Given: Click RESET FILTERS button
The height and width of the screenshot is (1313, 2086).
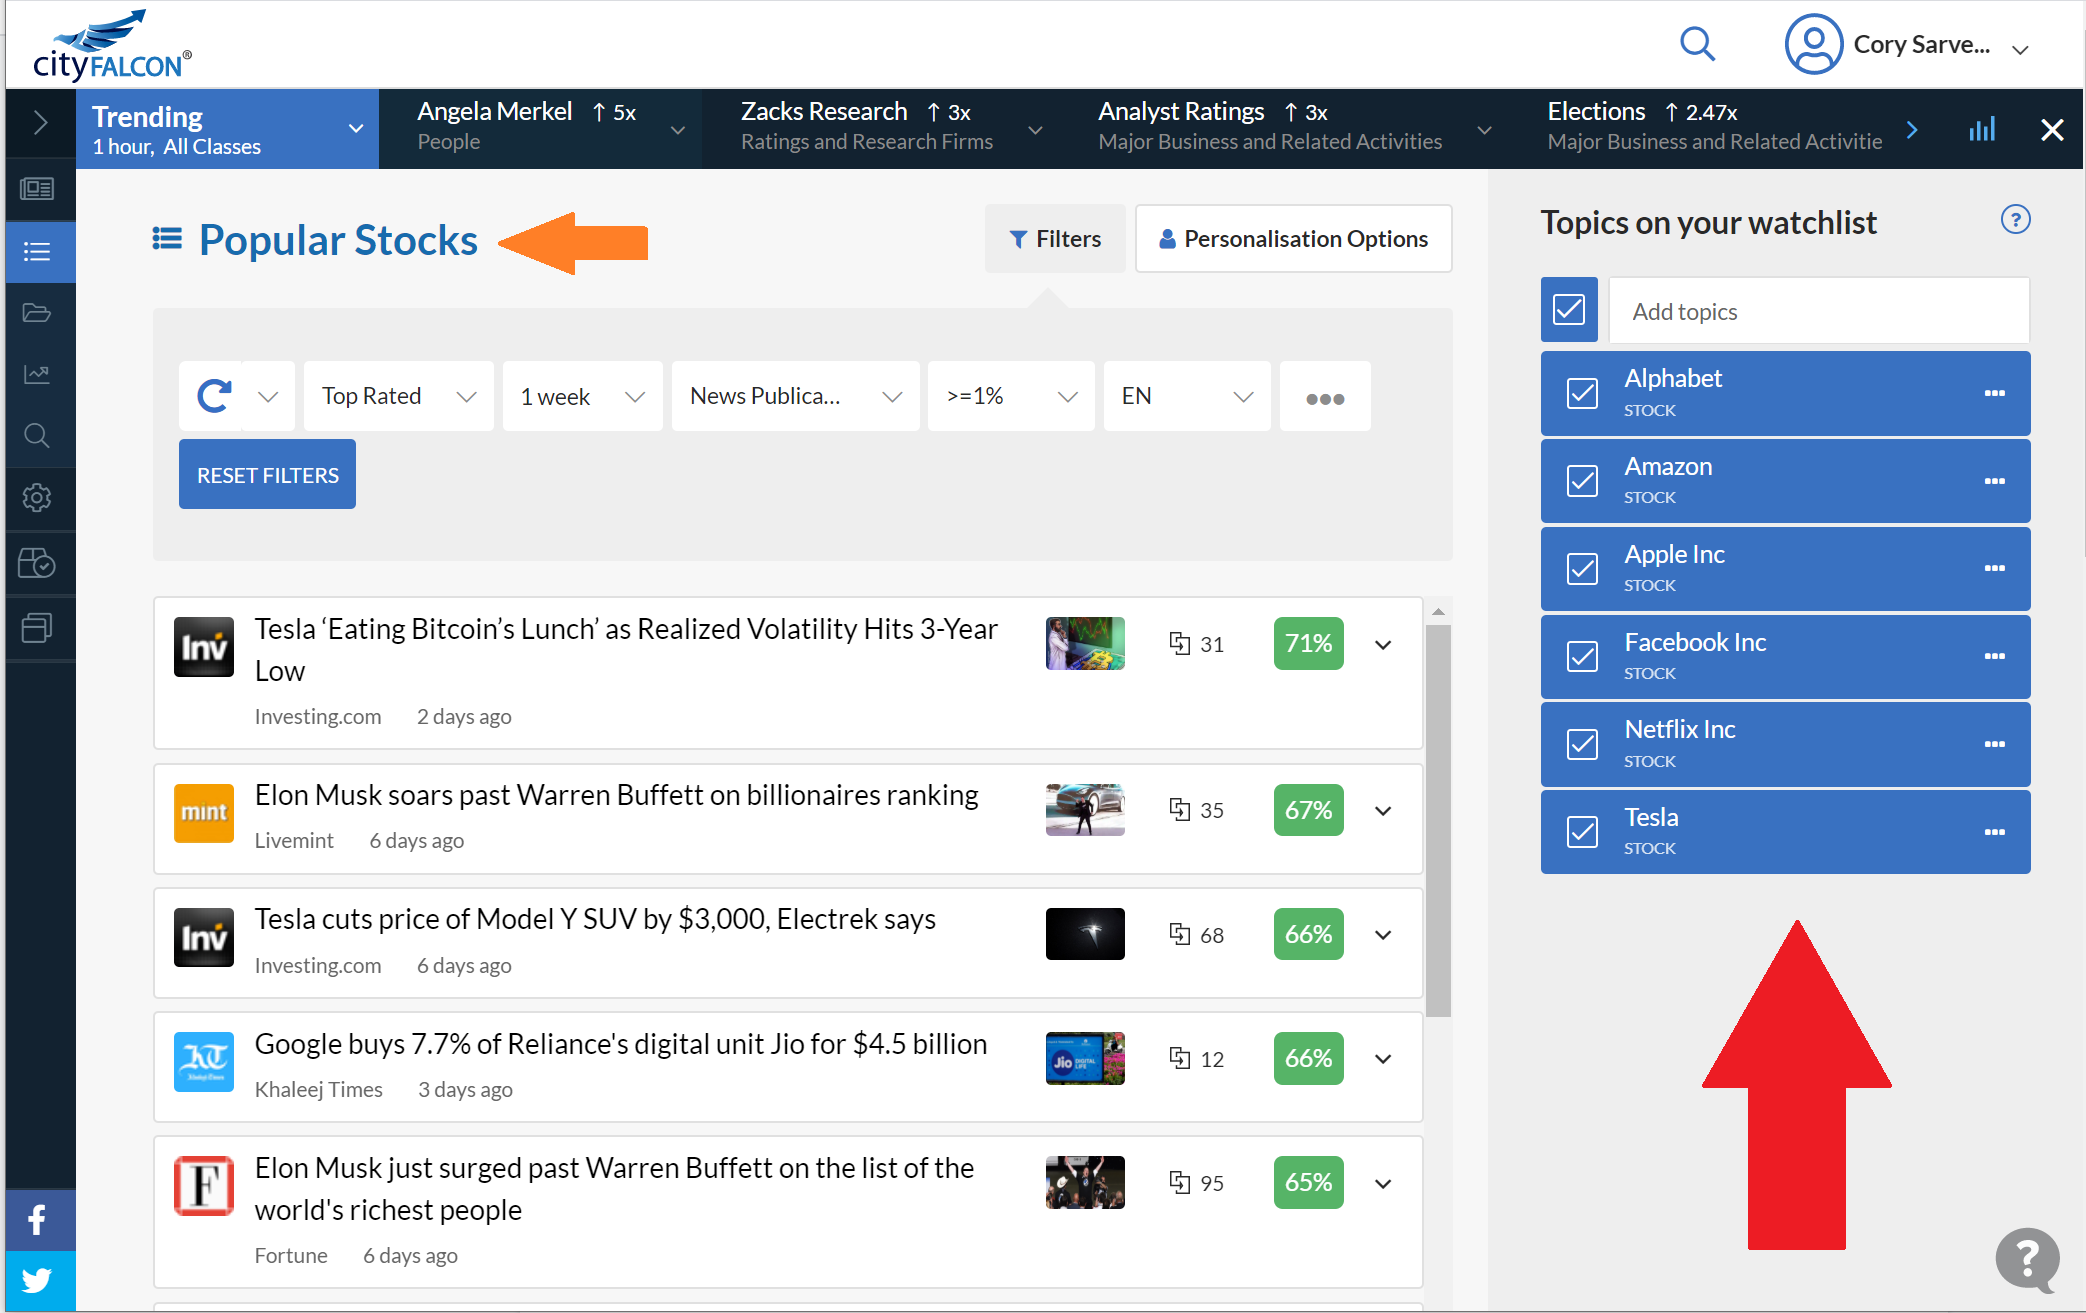Looking at the screenshot, I should 267,474.
